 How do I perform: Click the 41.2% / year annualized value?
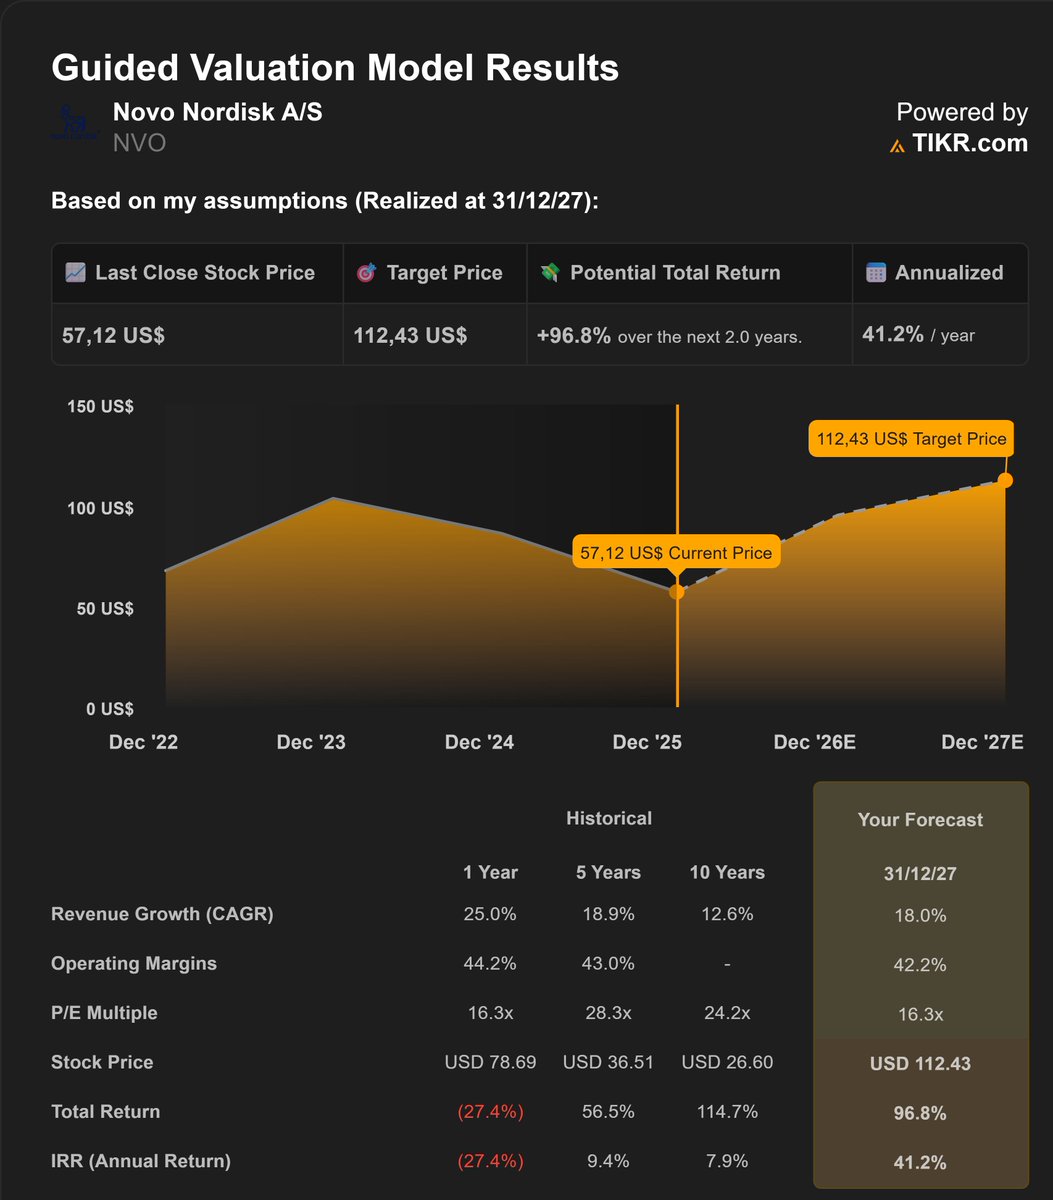[918, 334]
